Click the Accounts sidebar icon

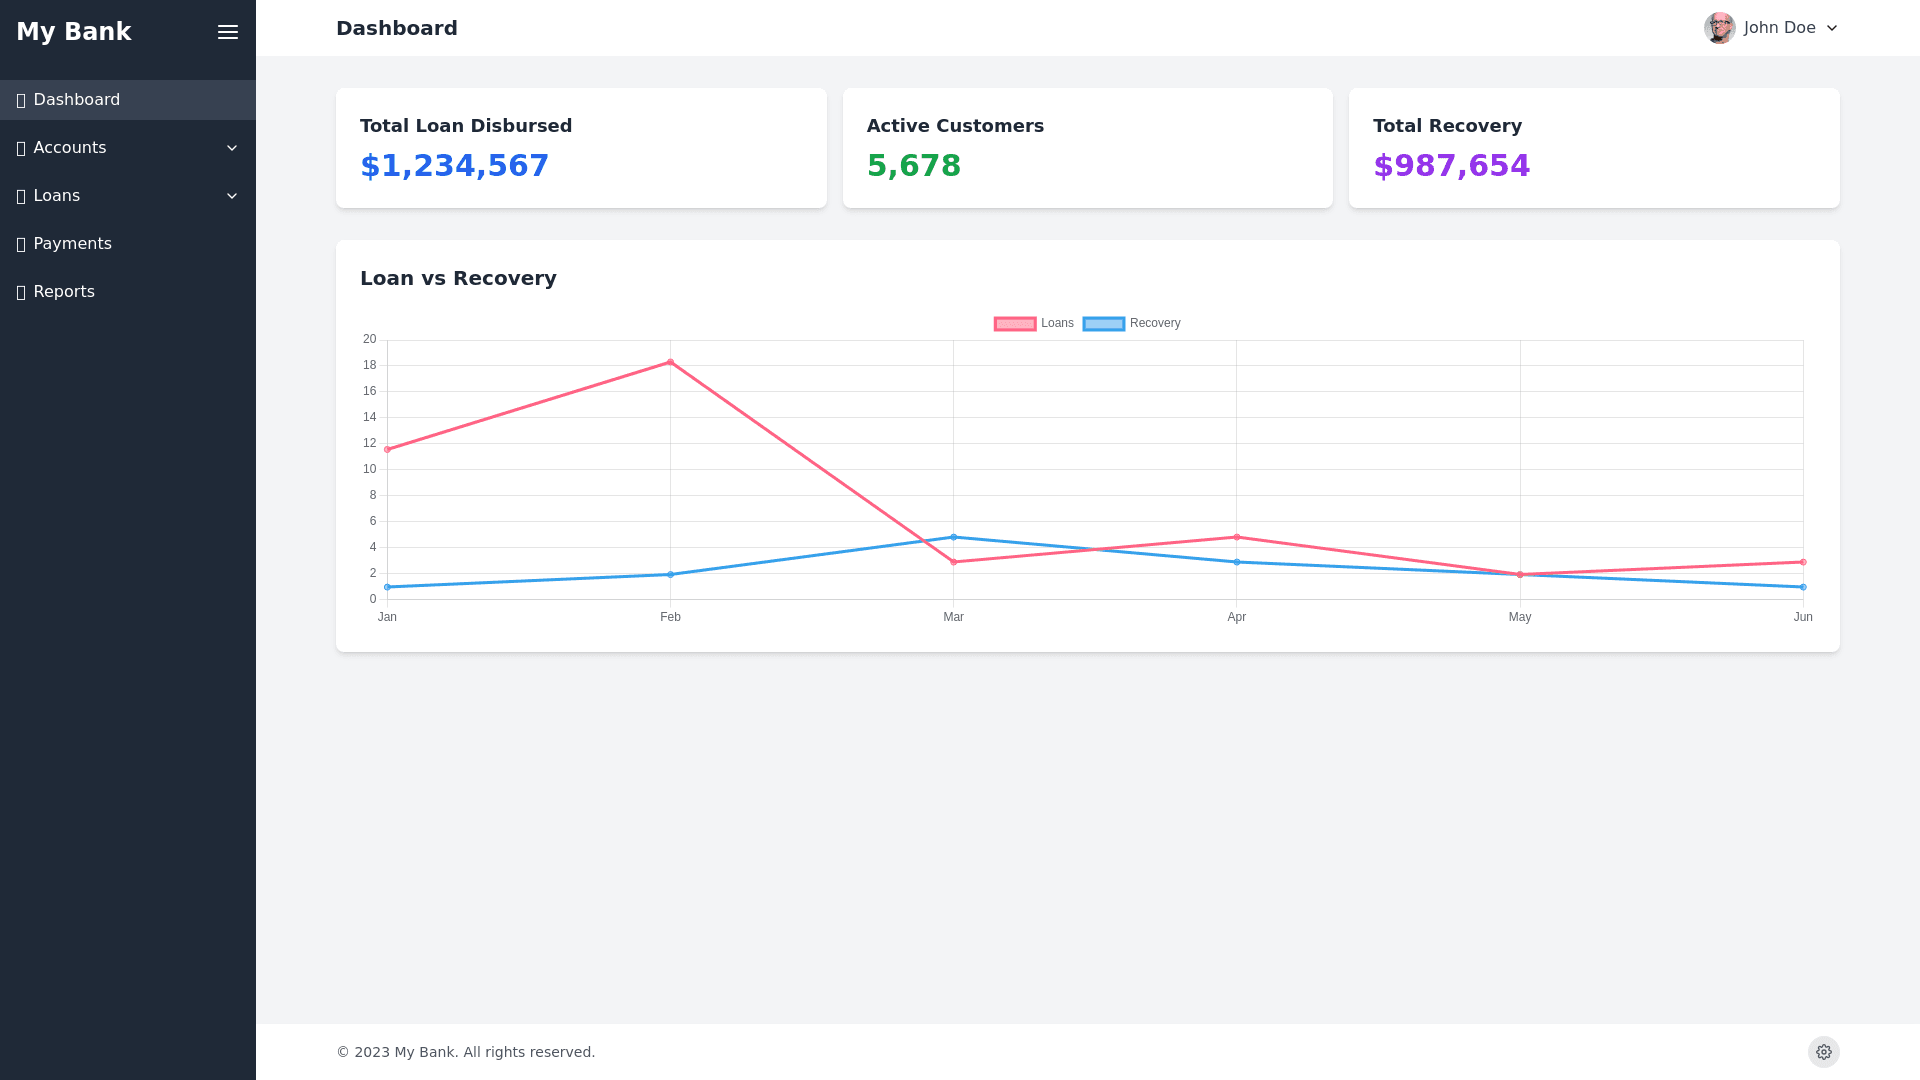[x=21, y=148]
